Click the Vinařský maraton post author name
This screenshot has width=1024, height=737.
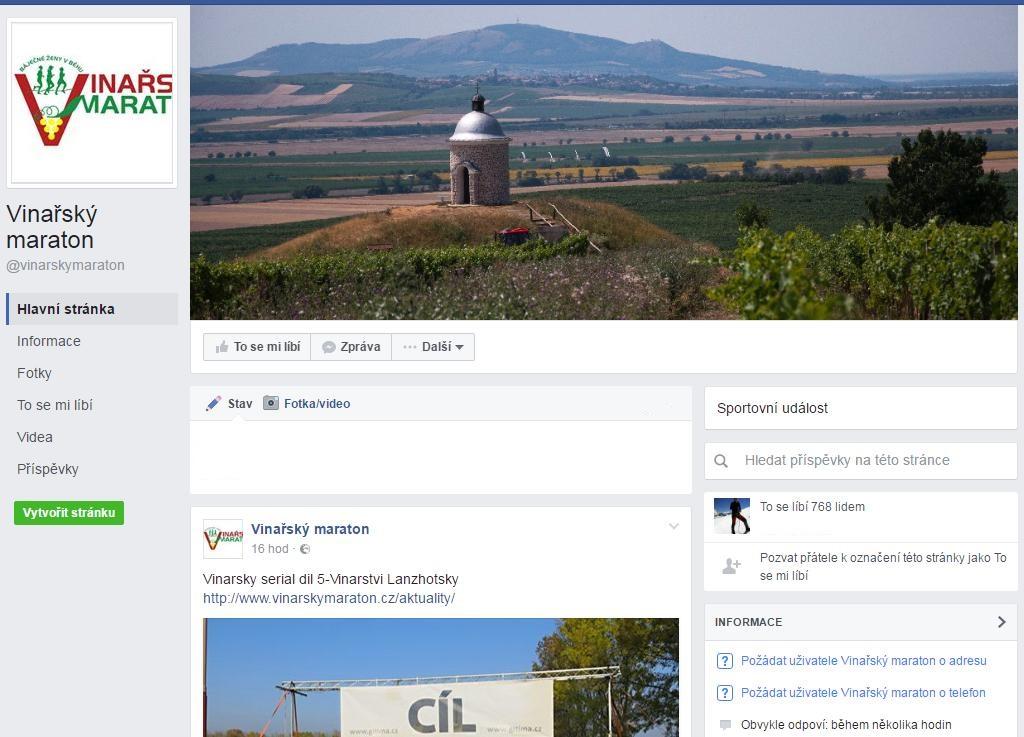tap(310, 529)
